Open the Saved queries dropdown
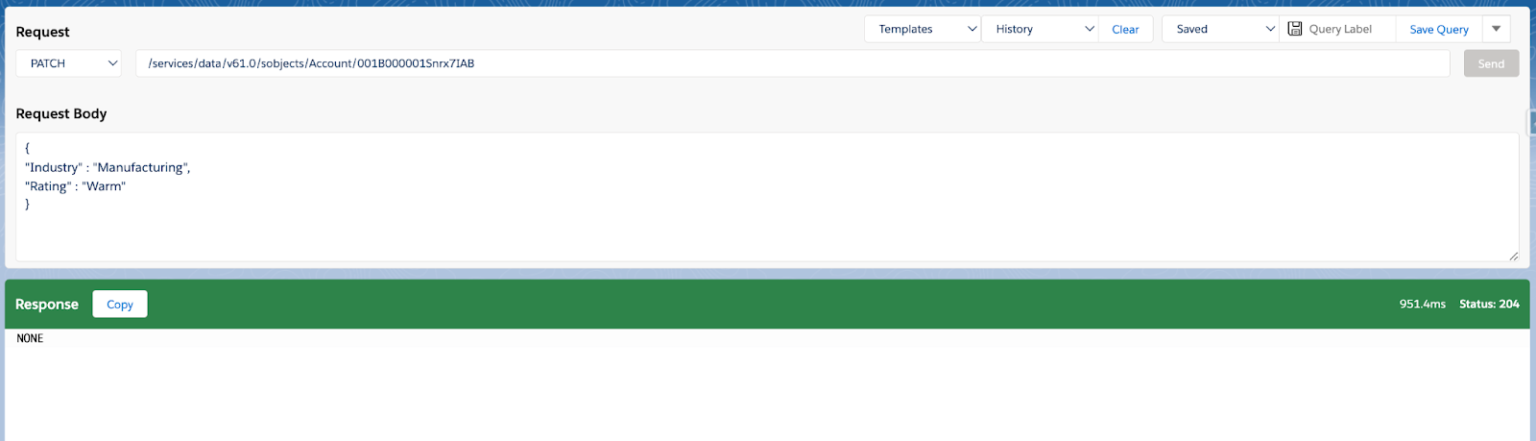Screen dimensions: 1536x441 [1221, 29]
